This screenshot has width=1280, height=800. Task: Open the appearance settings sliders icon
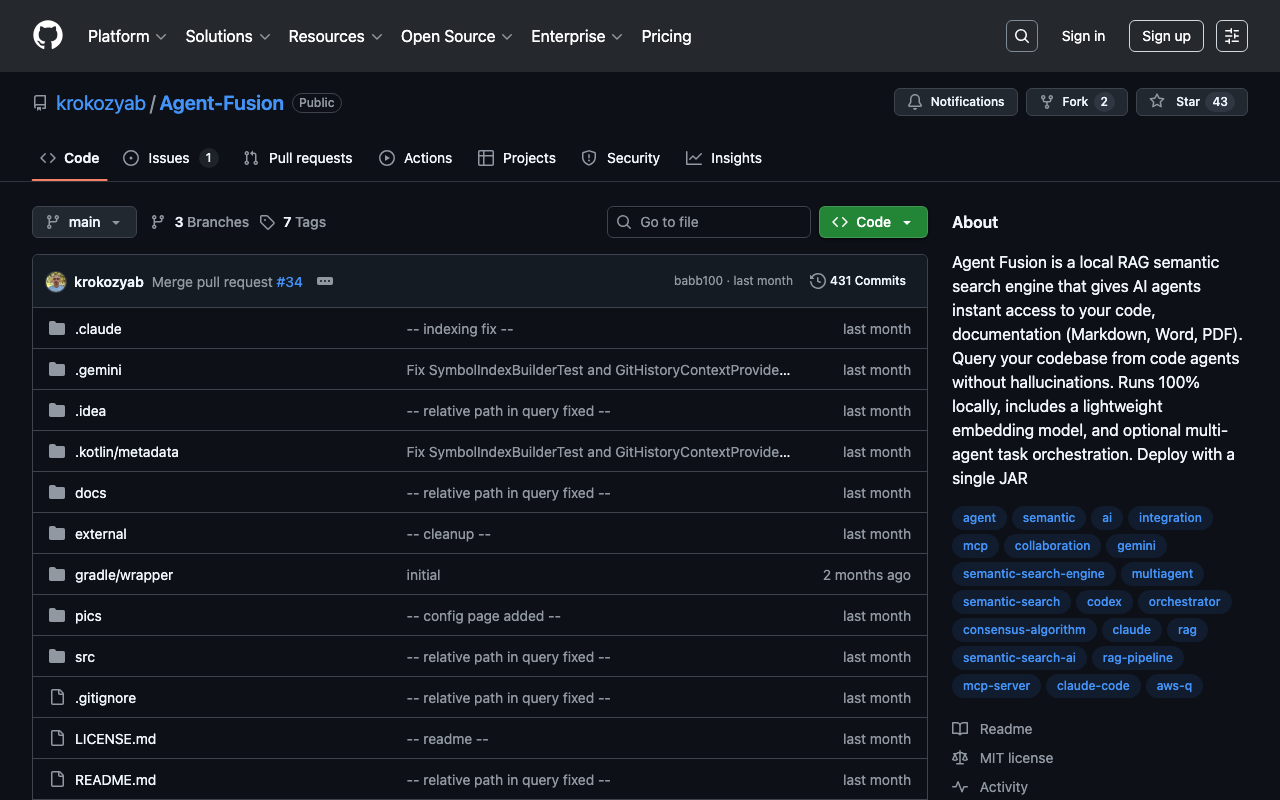[x=1231, y=36]
